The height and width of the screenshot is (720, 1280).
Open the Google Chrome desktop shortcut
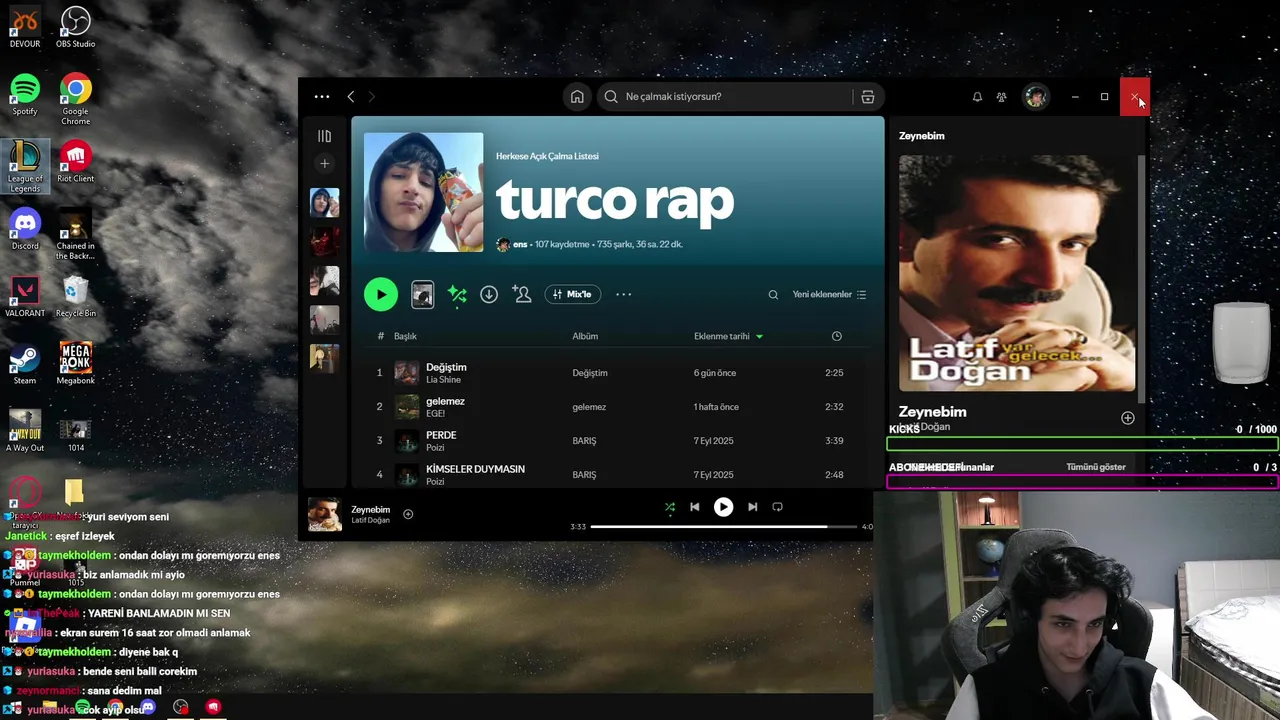(75, 99)
